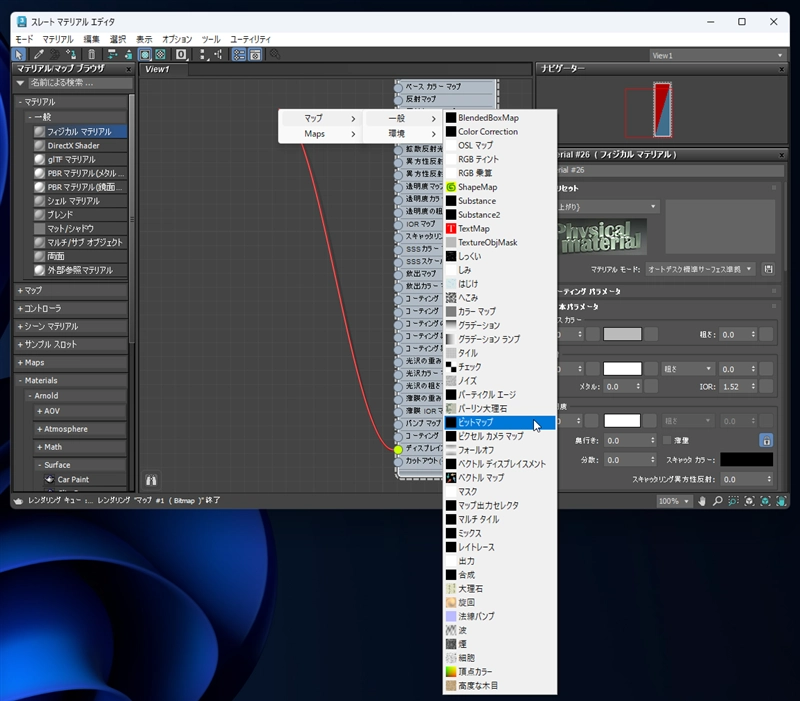Viewport: 800px width, 701px height.
Task: Click the binoculars search icon in View1
Action: point(152,480)
